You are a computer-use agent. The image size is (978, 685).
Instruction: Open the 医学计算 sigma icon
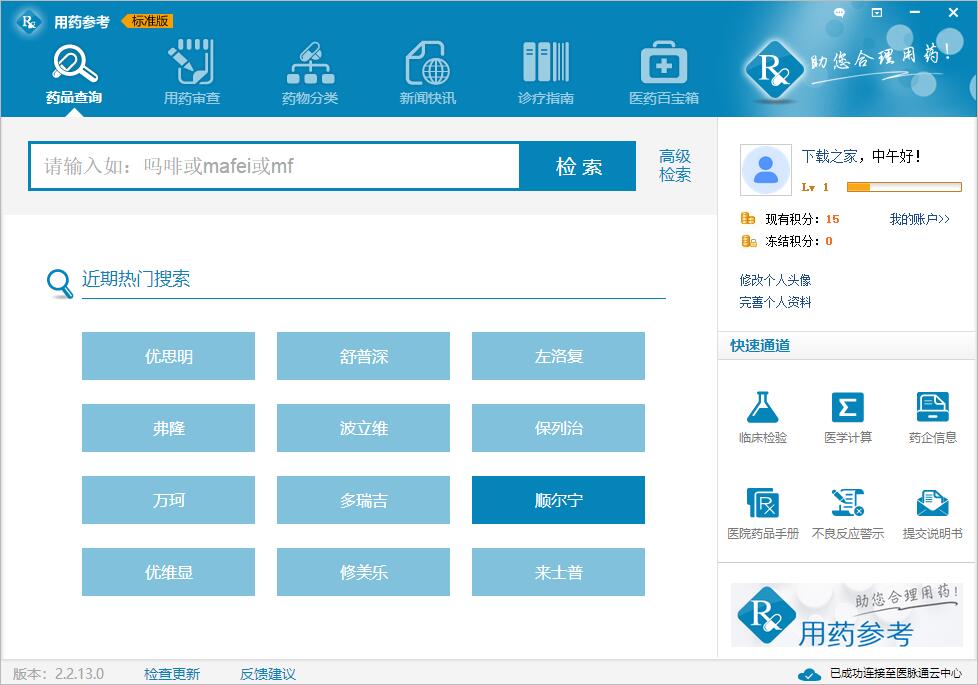(x=847, y=408)
